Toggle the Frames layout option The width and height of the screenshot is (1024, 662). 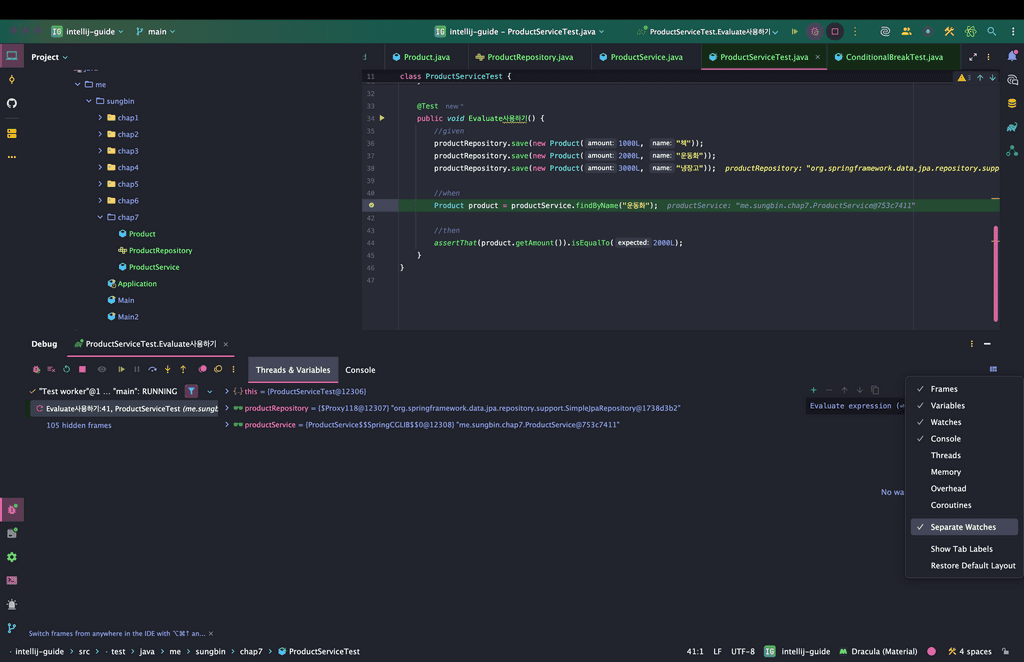point(943,389)
